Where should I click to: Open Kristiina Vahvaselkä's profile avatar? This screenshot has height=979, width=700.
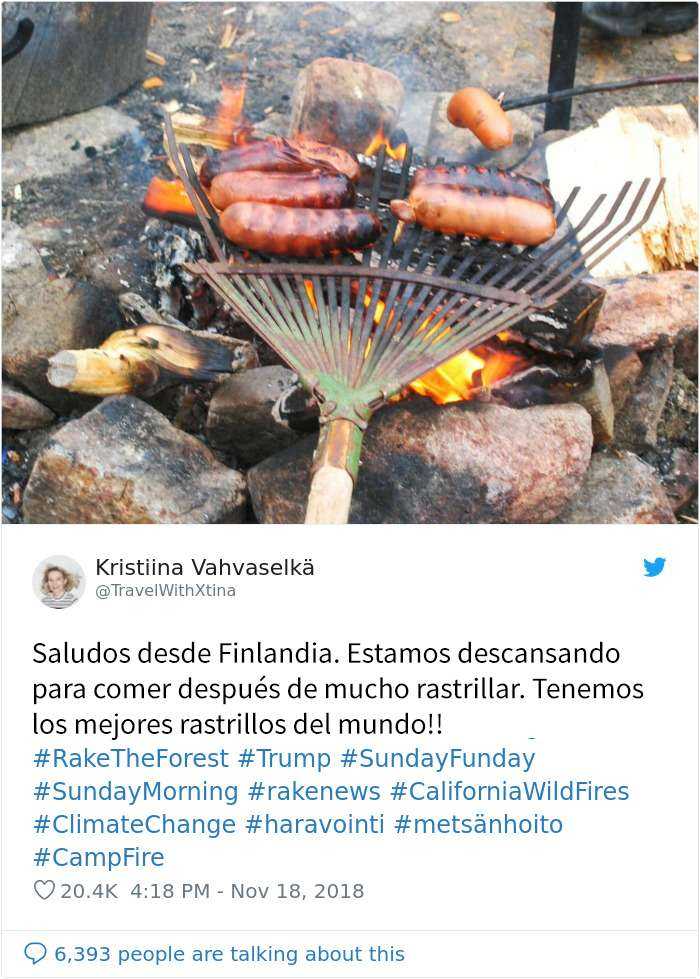coord(59,581)
